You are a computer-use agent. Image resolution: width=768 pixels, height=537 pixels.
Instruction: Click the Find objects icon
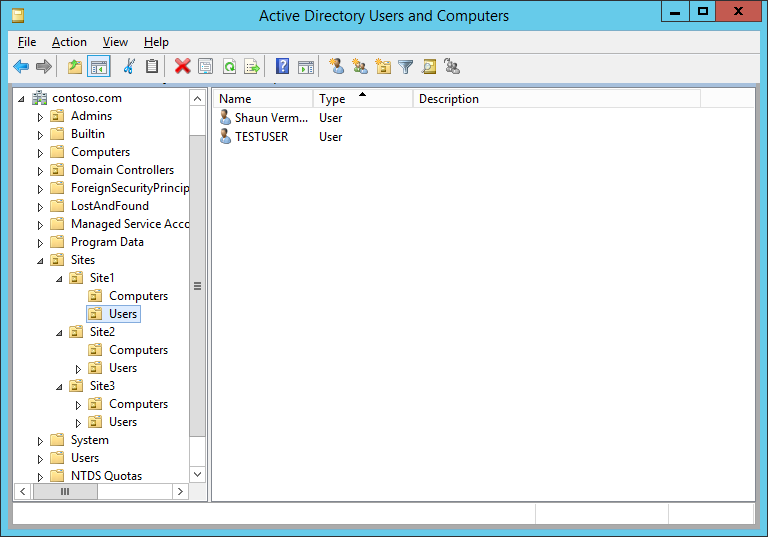pos(429,66)
